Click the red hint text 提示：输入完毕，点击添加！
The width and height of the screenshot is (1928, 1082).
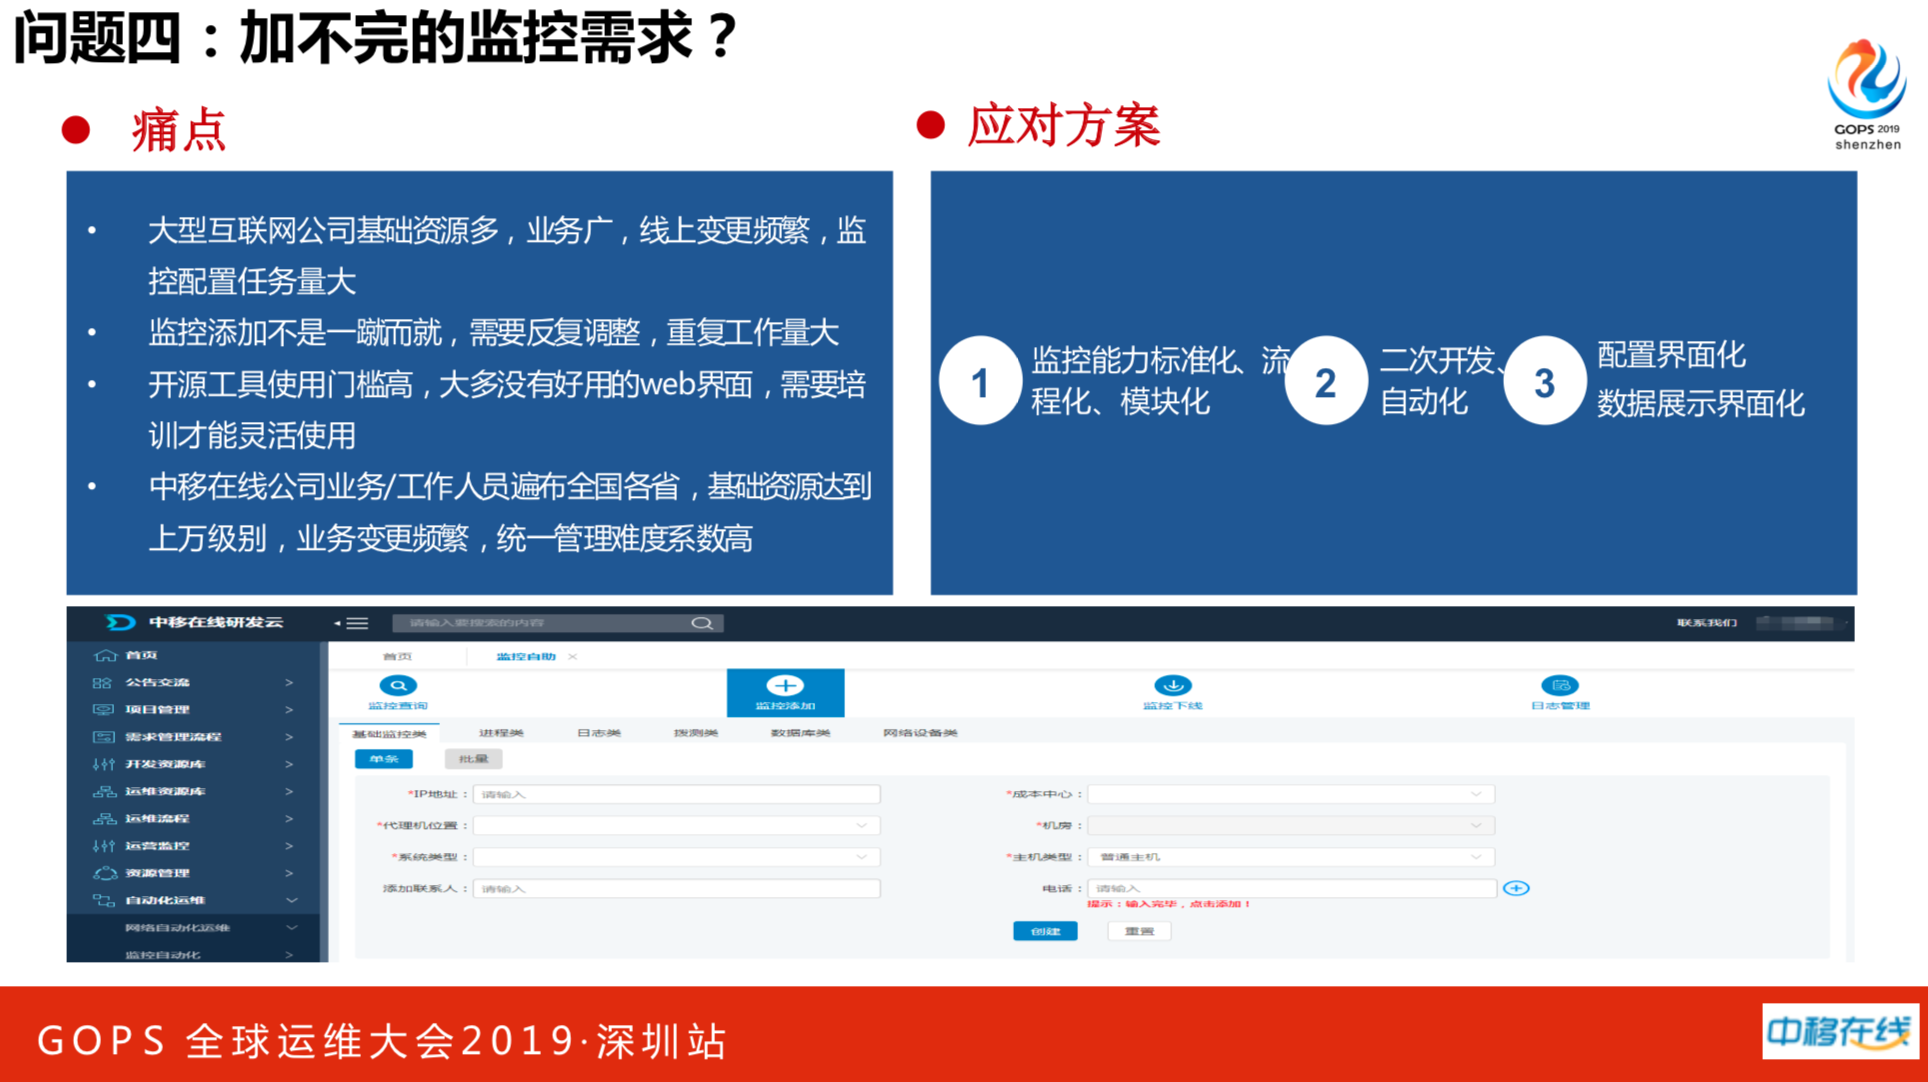point(1170,904)
